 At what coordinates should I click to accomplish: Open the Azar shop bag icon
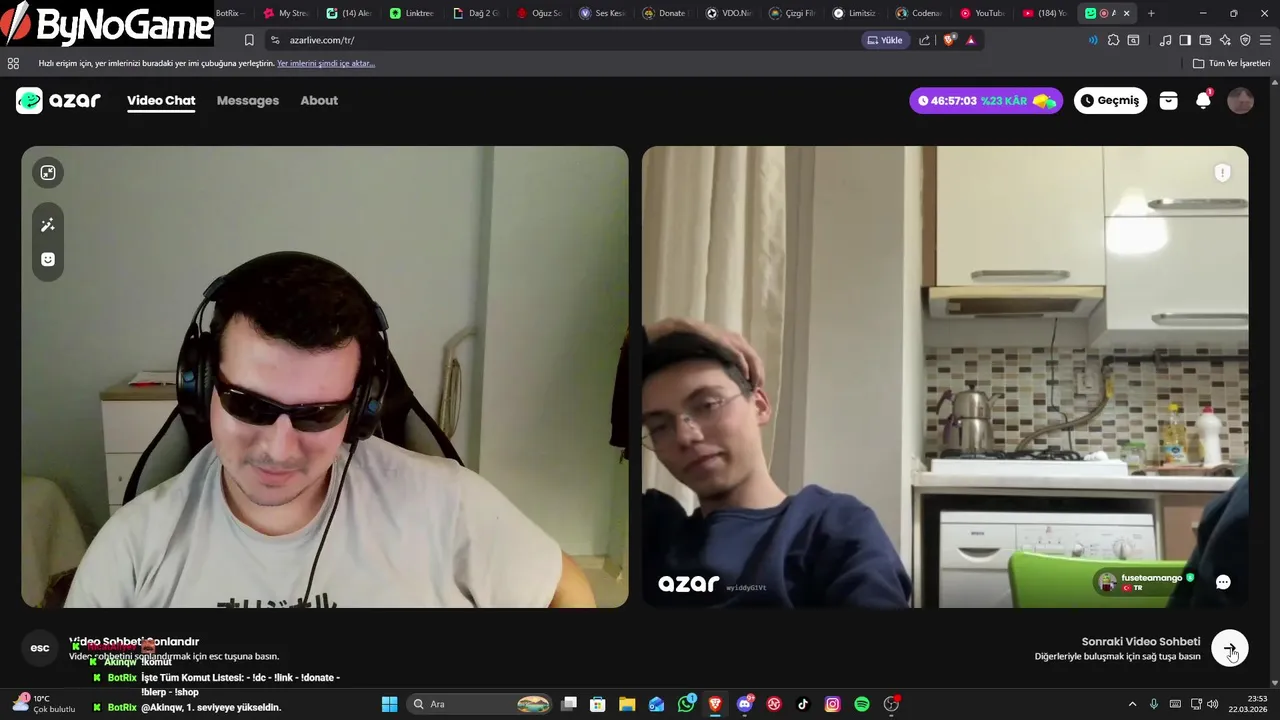[1168, 101]
